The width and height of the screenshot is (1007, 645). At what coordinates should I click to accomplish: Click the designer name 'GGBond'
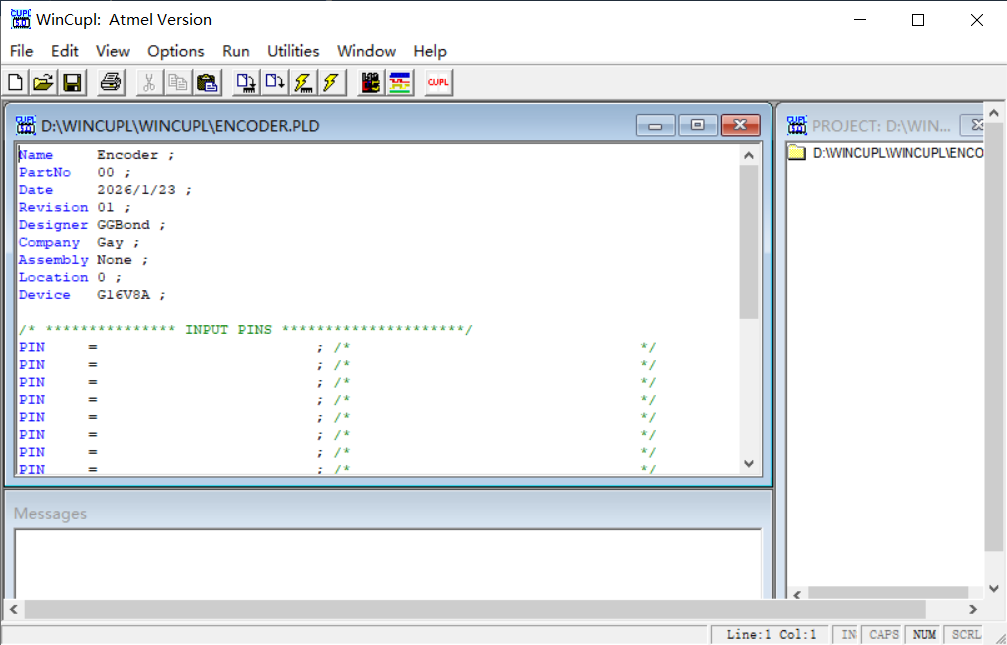[x=123, y=225]
